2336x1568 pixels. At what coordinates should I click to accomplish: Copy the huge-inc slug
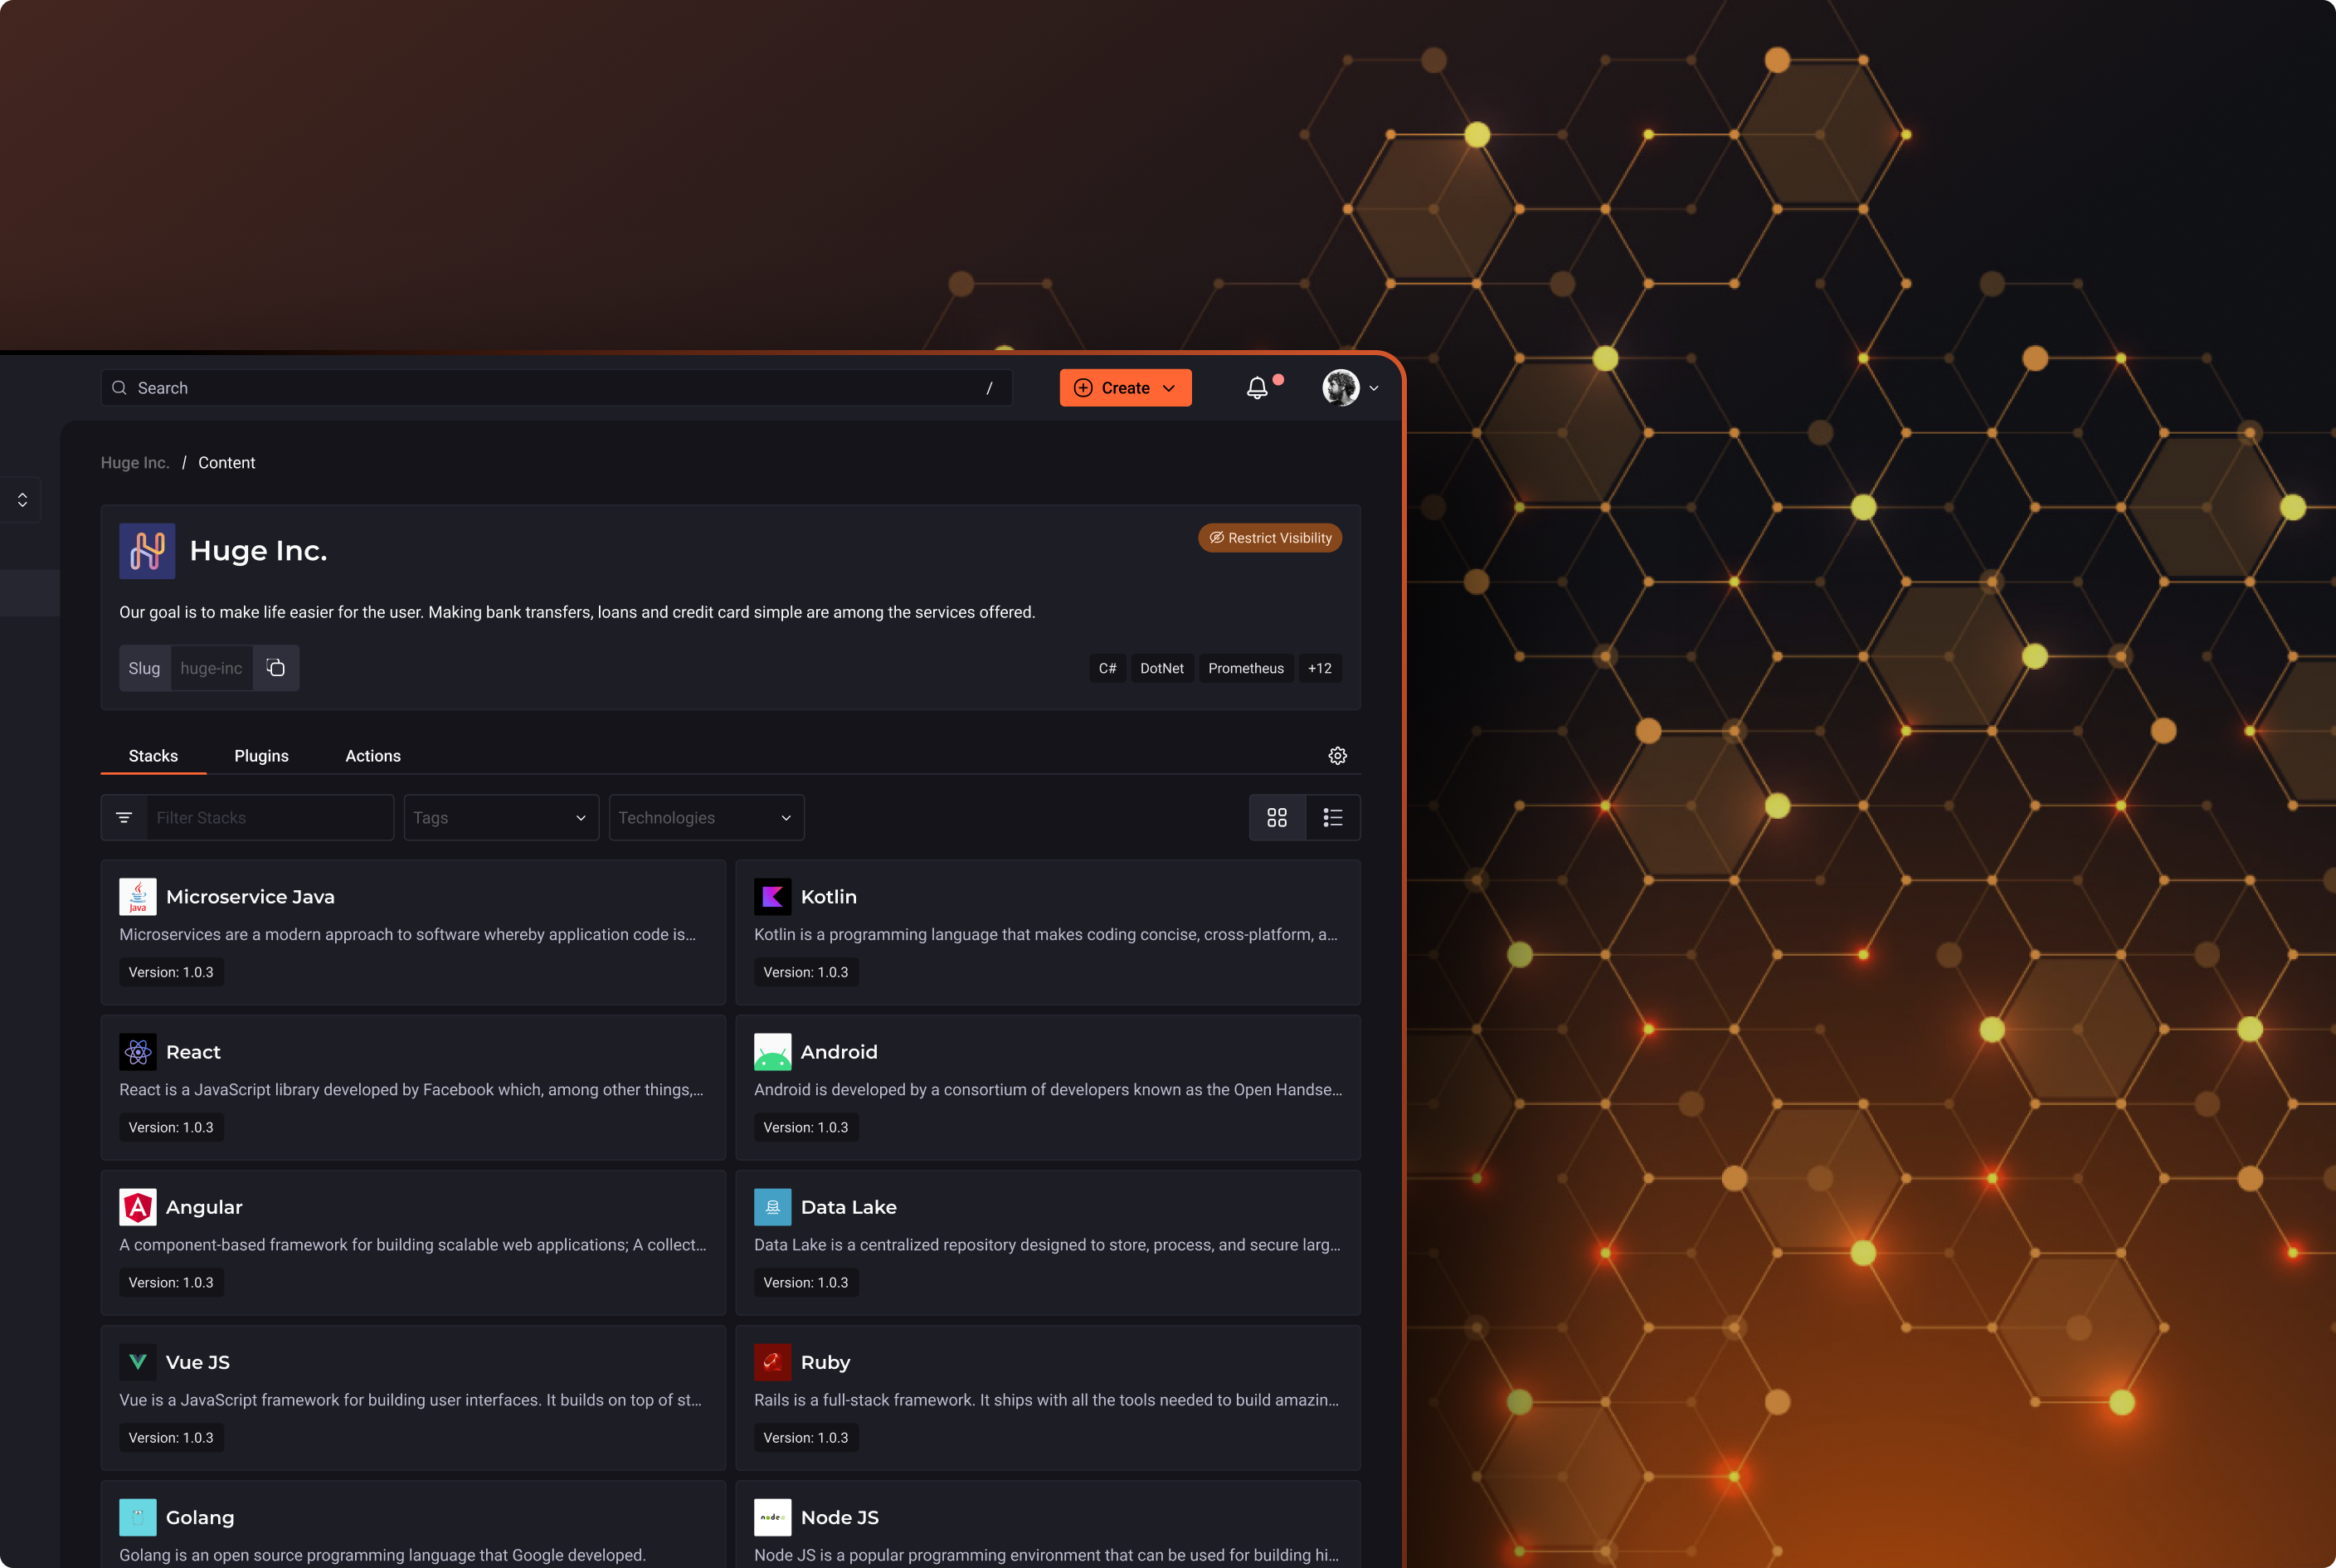coord(276,668)
